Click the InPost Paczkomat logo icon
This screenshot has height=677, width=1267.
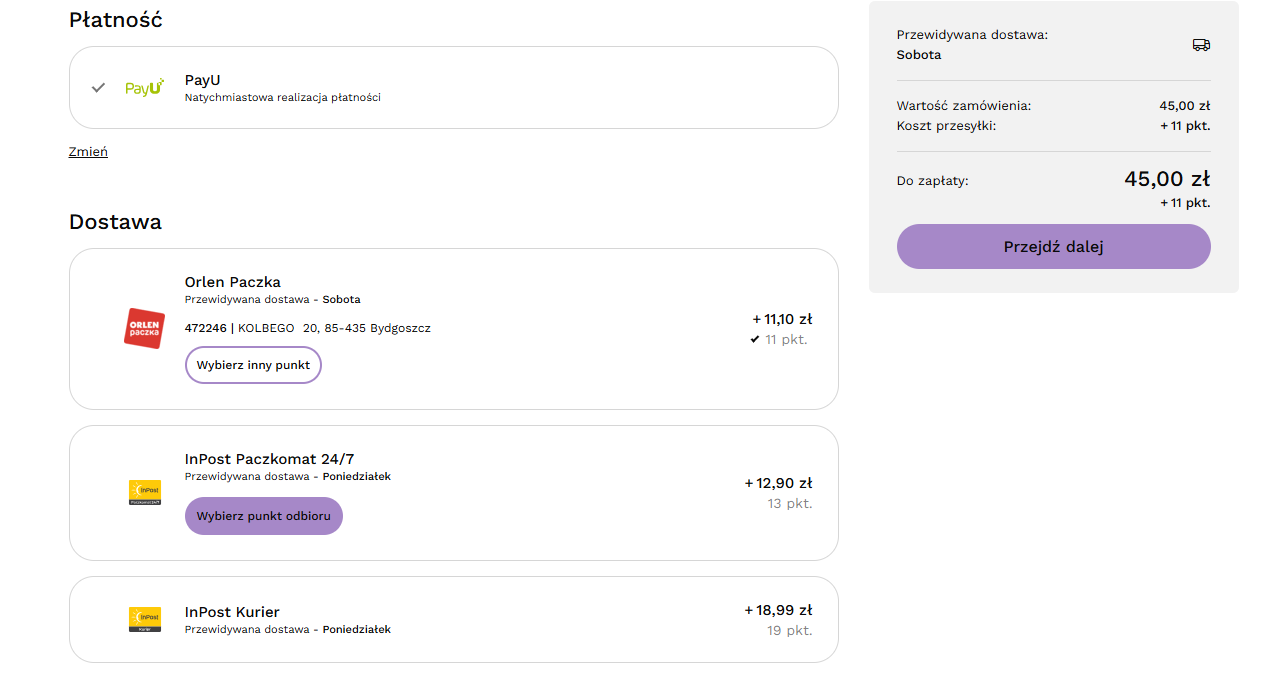click(145, 492)
